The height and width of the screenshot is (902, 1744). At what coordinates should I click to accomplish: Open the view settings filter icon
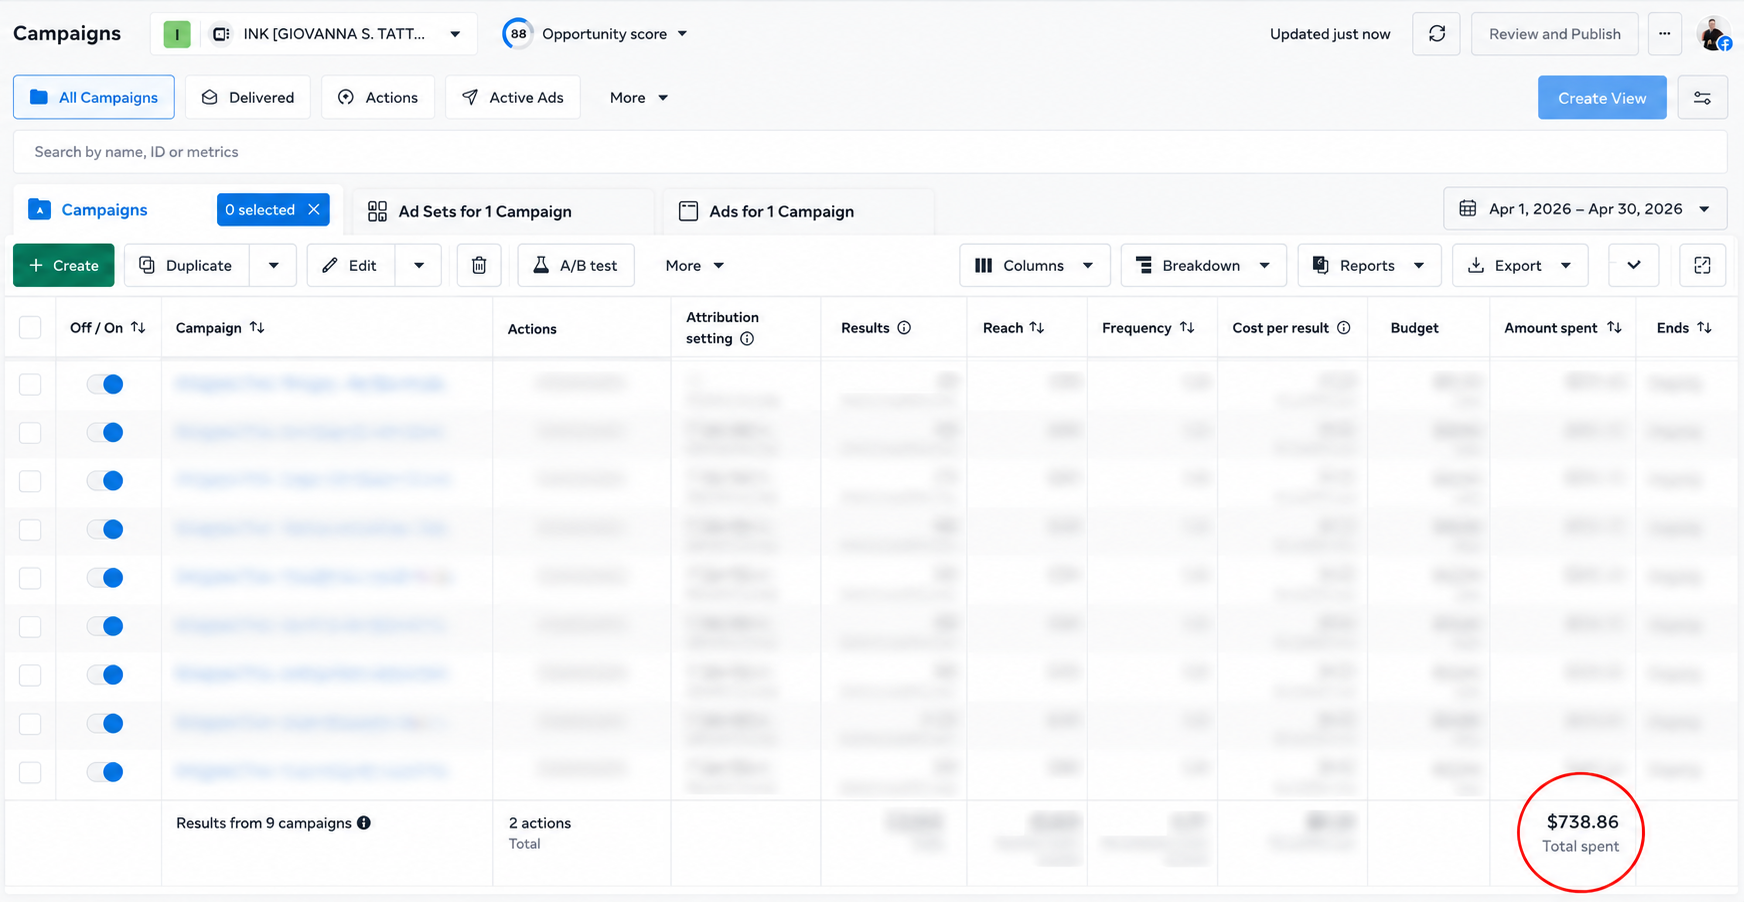point(1702,98)
